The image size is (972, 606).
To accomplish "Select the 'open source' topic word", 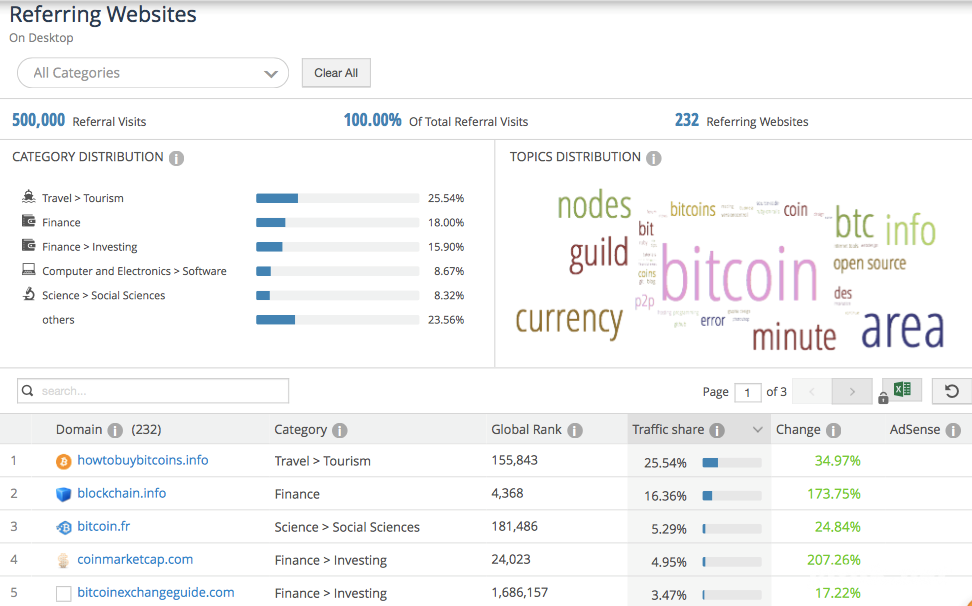I will click(869, 264).
